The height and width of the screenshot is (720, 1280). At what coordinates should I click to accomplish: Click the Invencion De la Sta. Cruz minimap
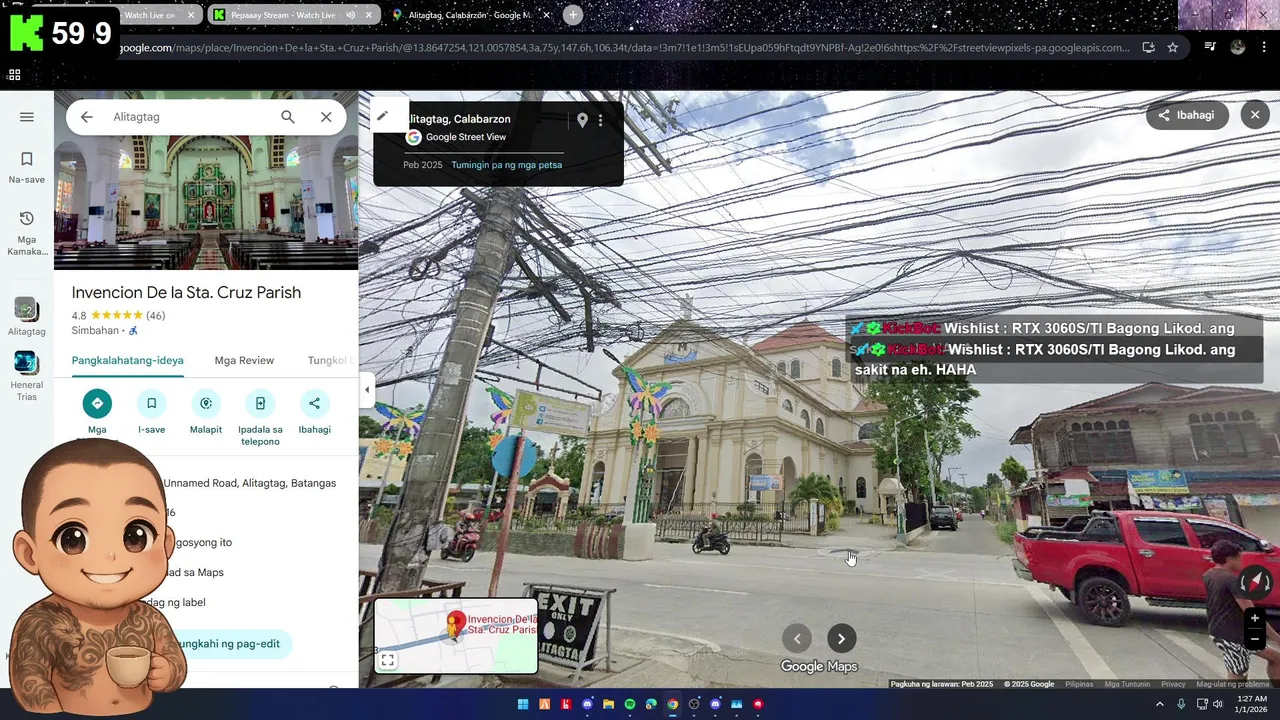(456, 636)
